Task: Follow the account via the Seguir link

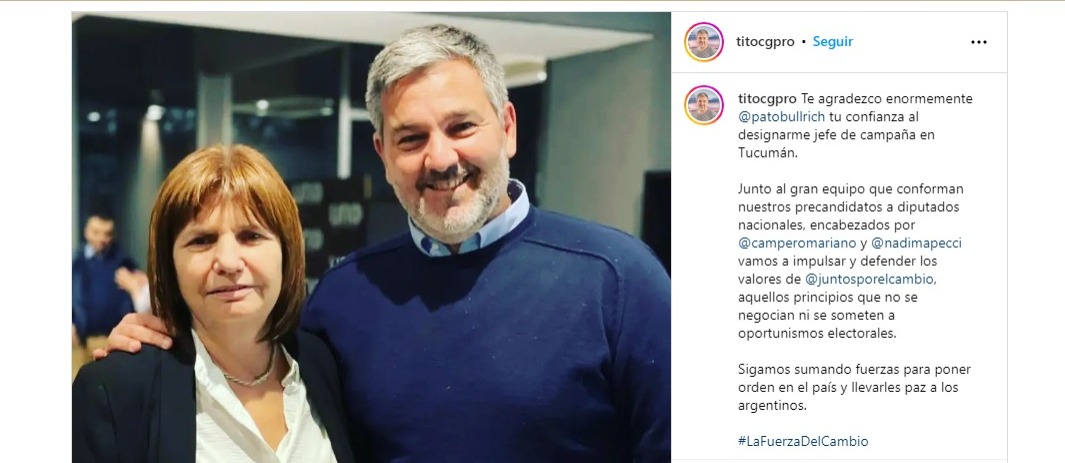Action: pos(833,42)
